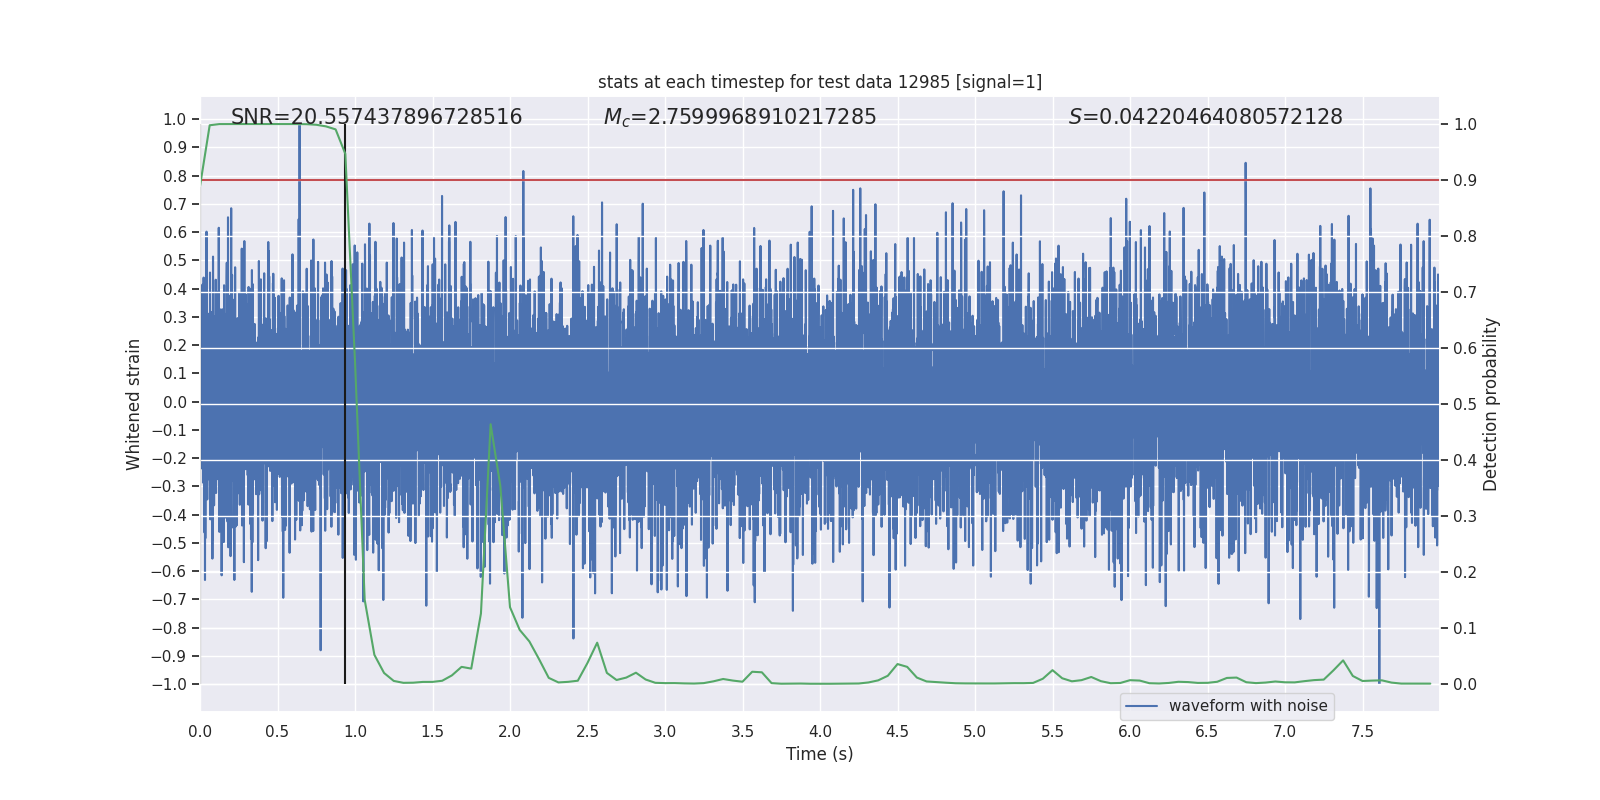Click the 4.0 tick label on time axis
This screenshot has width=1600, height=800.
point(819,731)
